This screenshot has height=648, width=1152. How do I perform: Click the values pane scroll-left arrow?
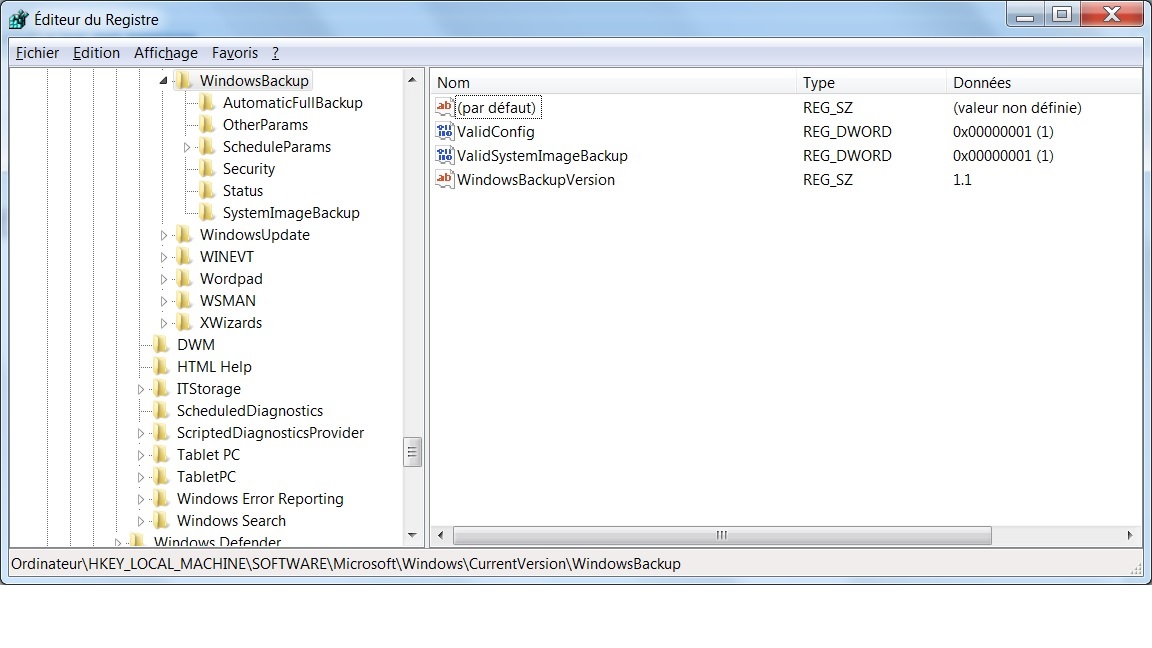click(x=440, y=536)
